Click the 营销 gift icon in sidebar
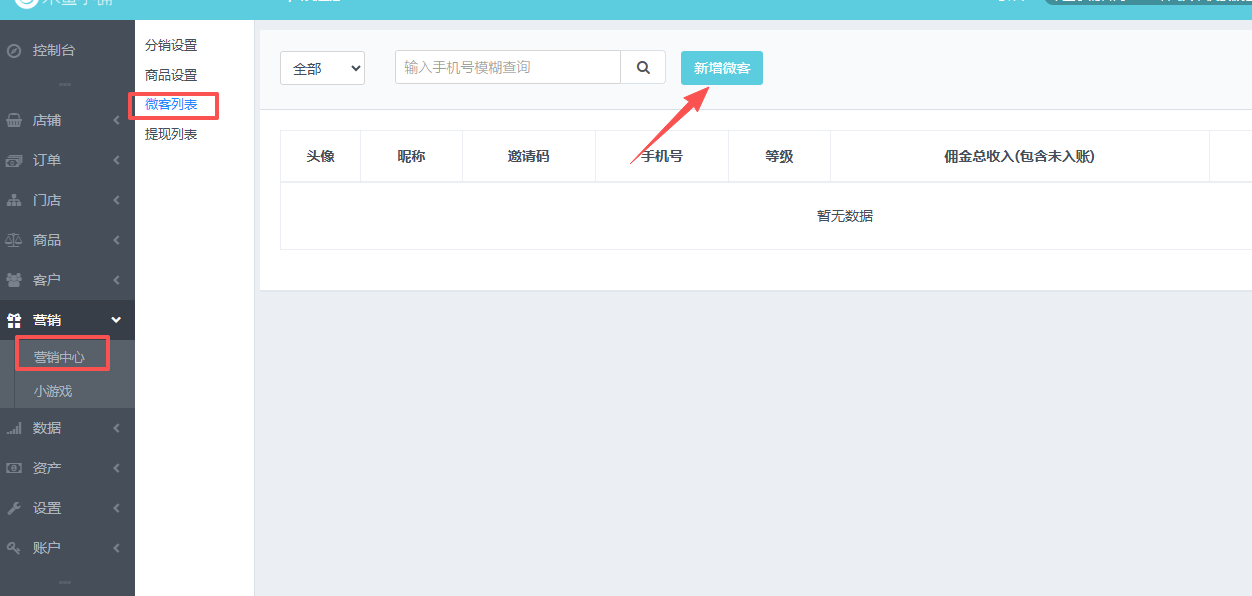The height and width of the screenshot is (596, 1252). [x=14, y=320]
